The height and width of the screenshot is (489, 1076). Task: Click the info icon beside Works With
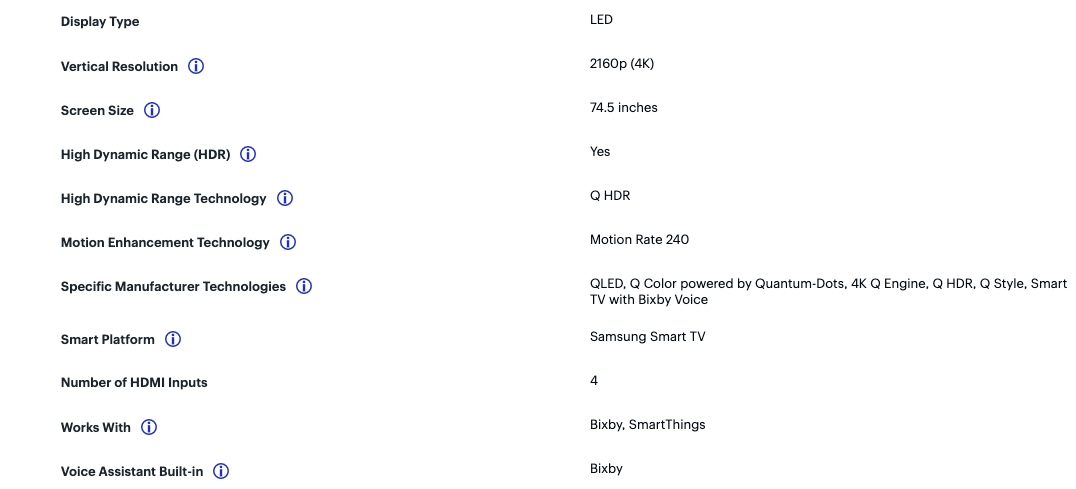tap(149, 427)
